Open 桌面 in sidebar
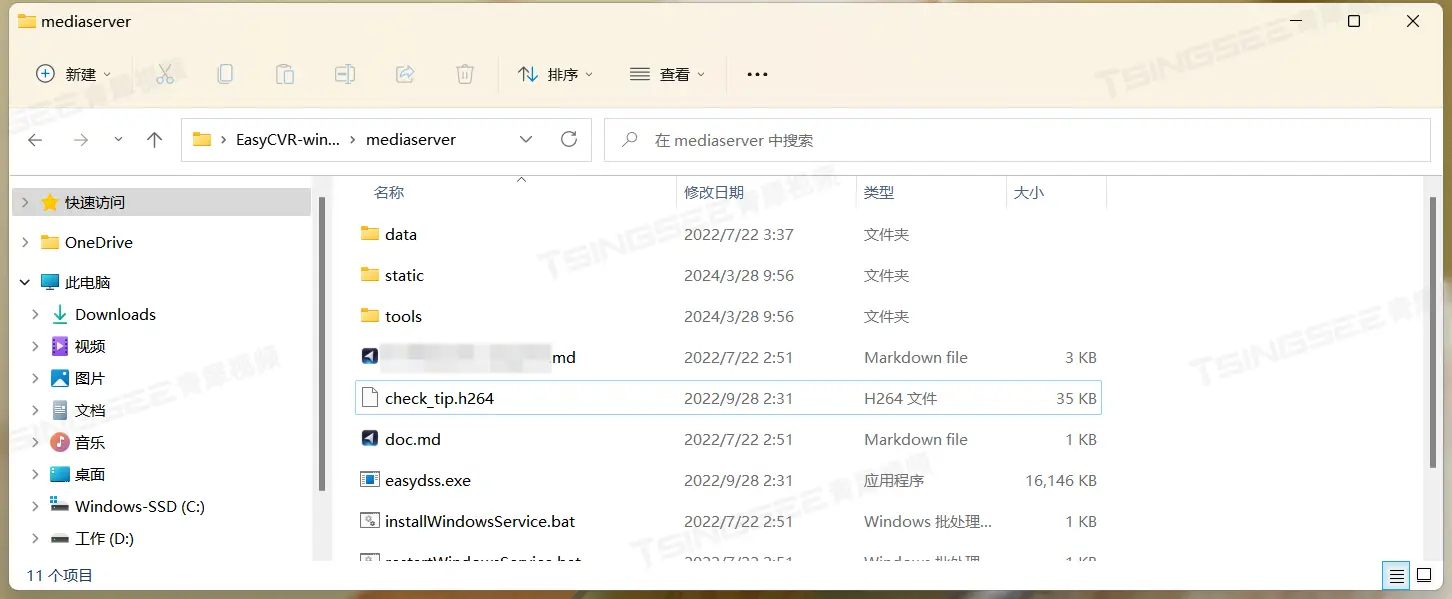This screenshot has width=1452, height=599. (x=90, y=474)
